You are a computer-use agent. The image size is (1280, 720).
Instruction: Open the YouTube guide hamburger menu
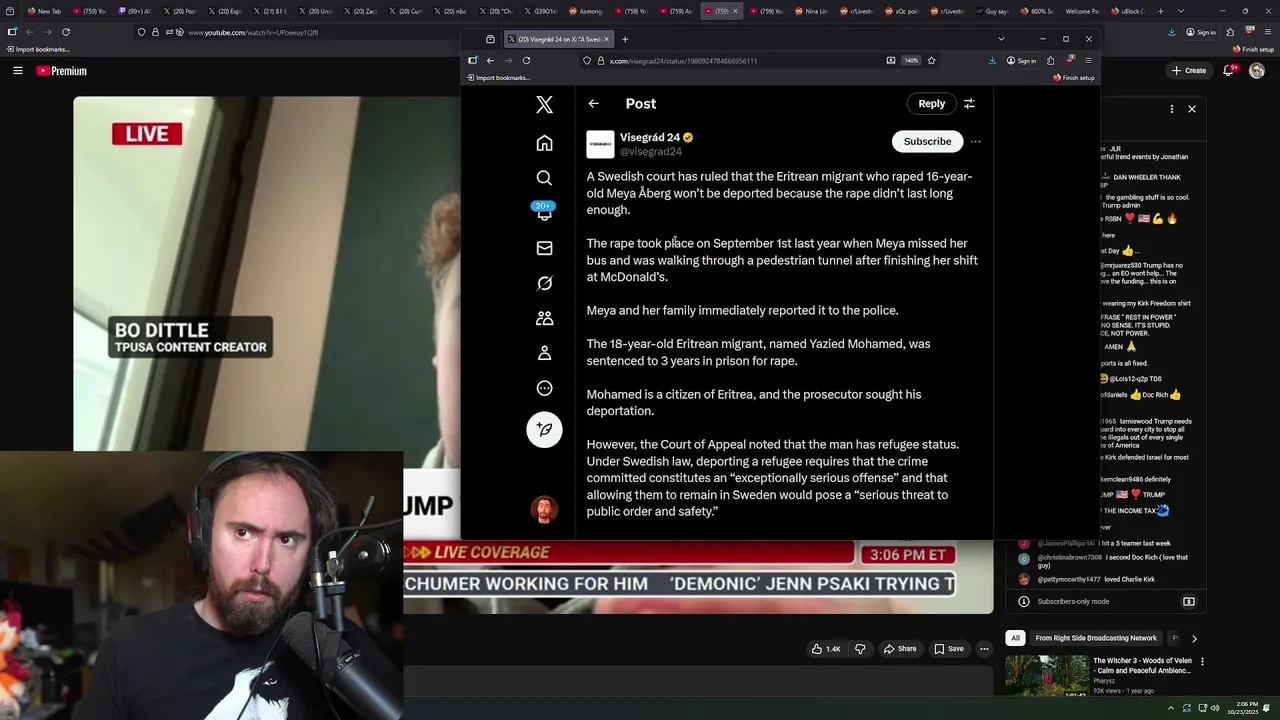[18, 71]
